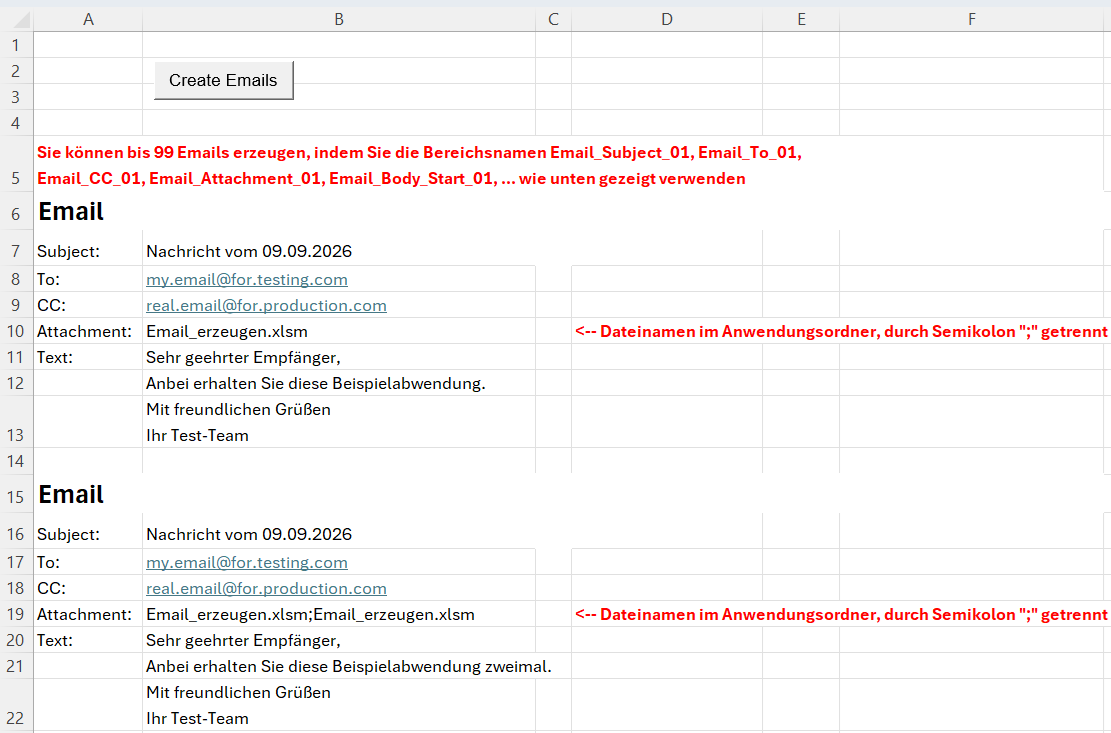Screen dimensions: 1111x733
Task: Select the red instruction text starting 'Sie können bis 99 Emails'
Action: (419, 165)
